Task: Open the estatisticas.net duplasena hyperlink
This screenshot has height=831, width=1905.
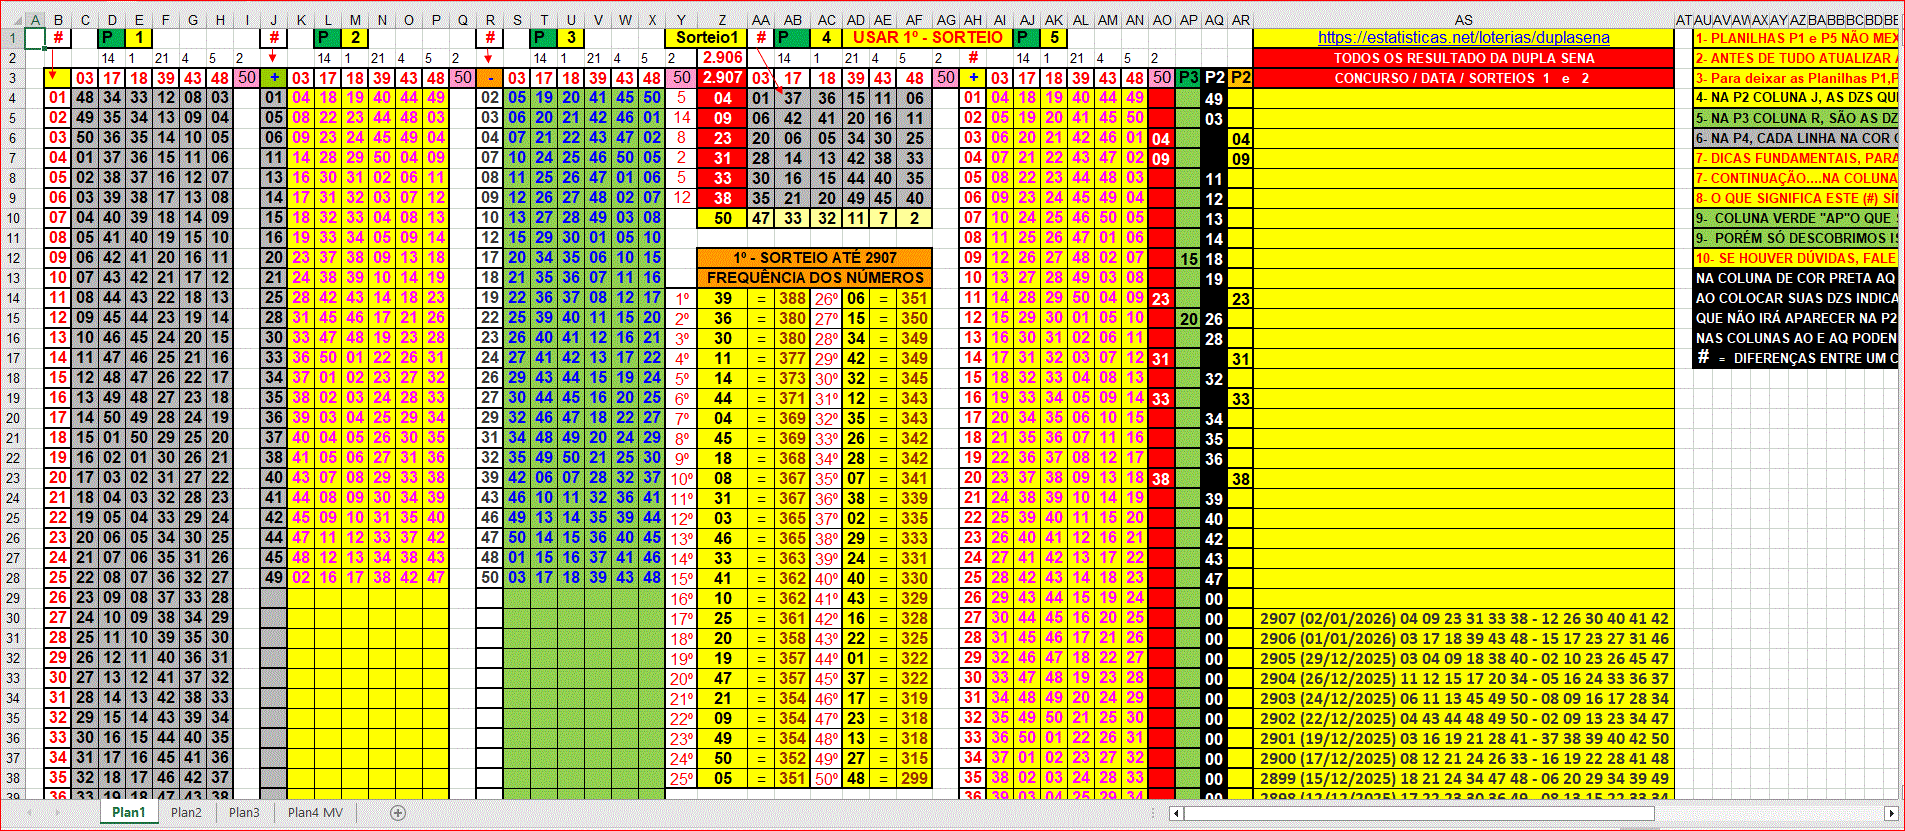Action: [x=1463, y=38]
